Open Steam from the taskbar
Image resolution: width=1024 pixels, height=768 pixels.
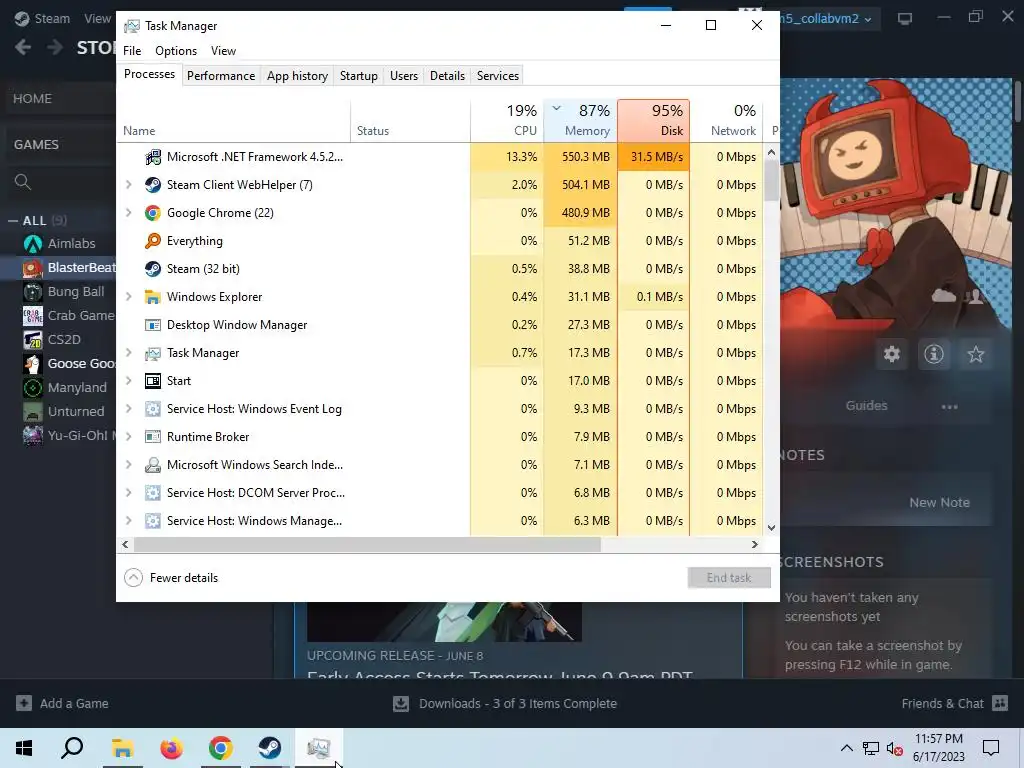(270, 748)
